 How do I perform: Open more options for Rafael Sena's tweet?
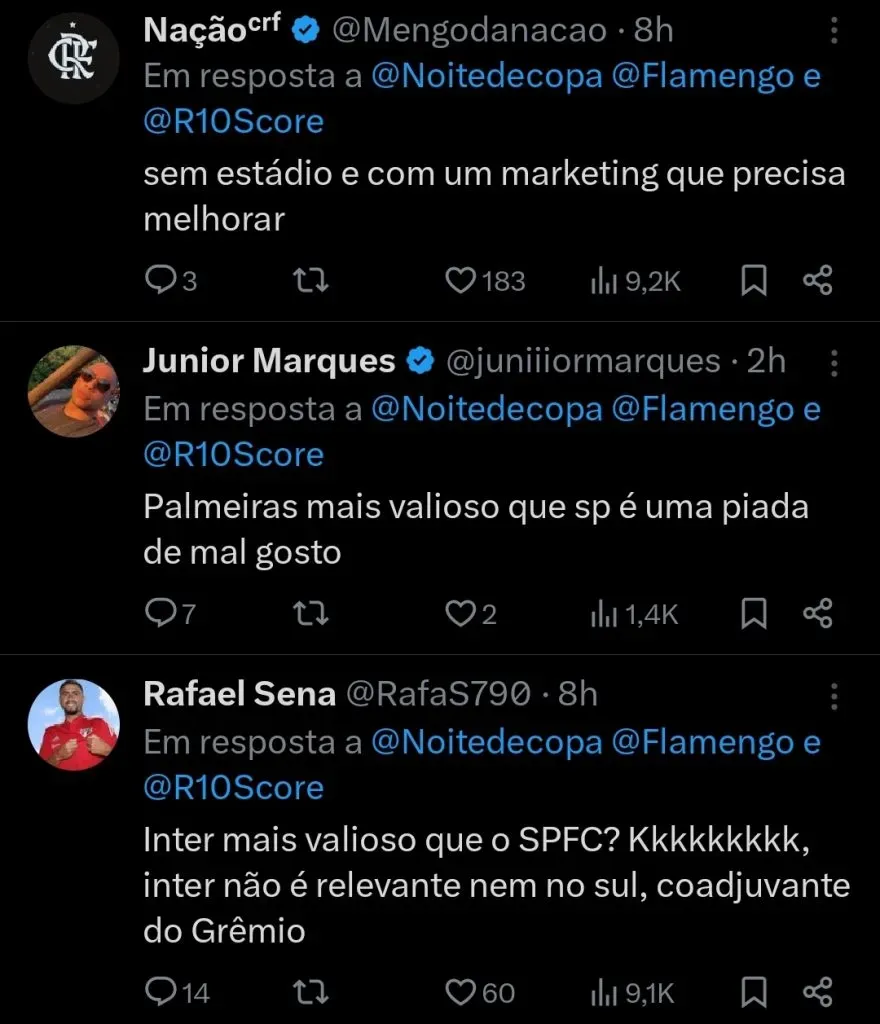point(834,695)
